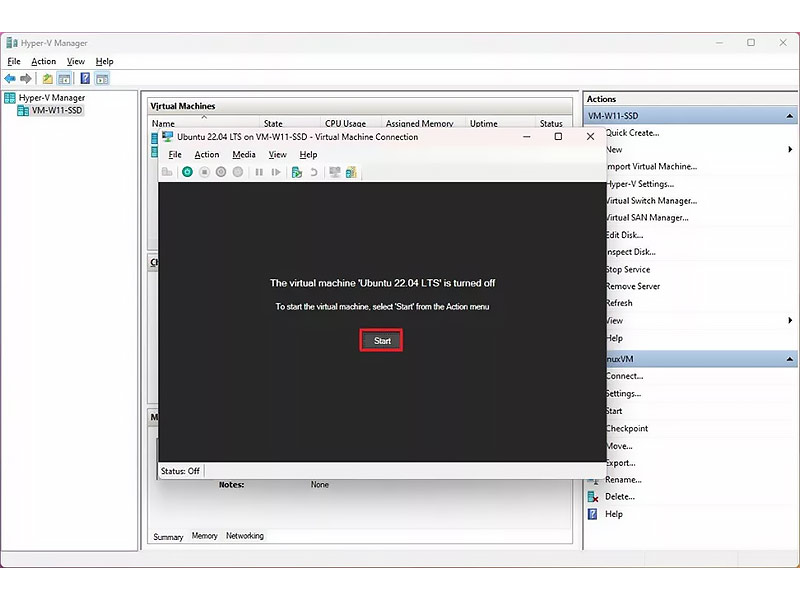The height and width of the screenshot is (600, 800).
Task: Click the Help question mark toolbar icon
Action: pos(85,79)
